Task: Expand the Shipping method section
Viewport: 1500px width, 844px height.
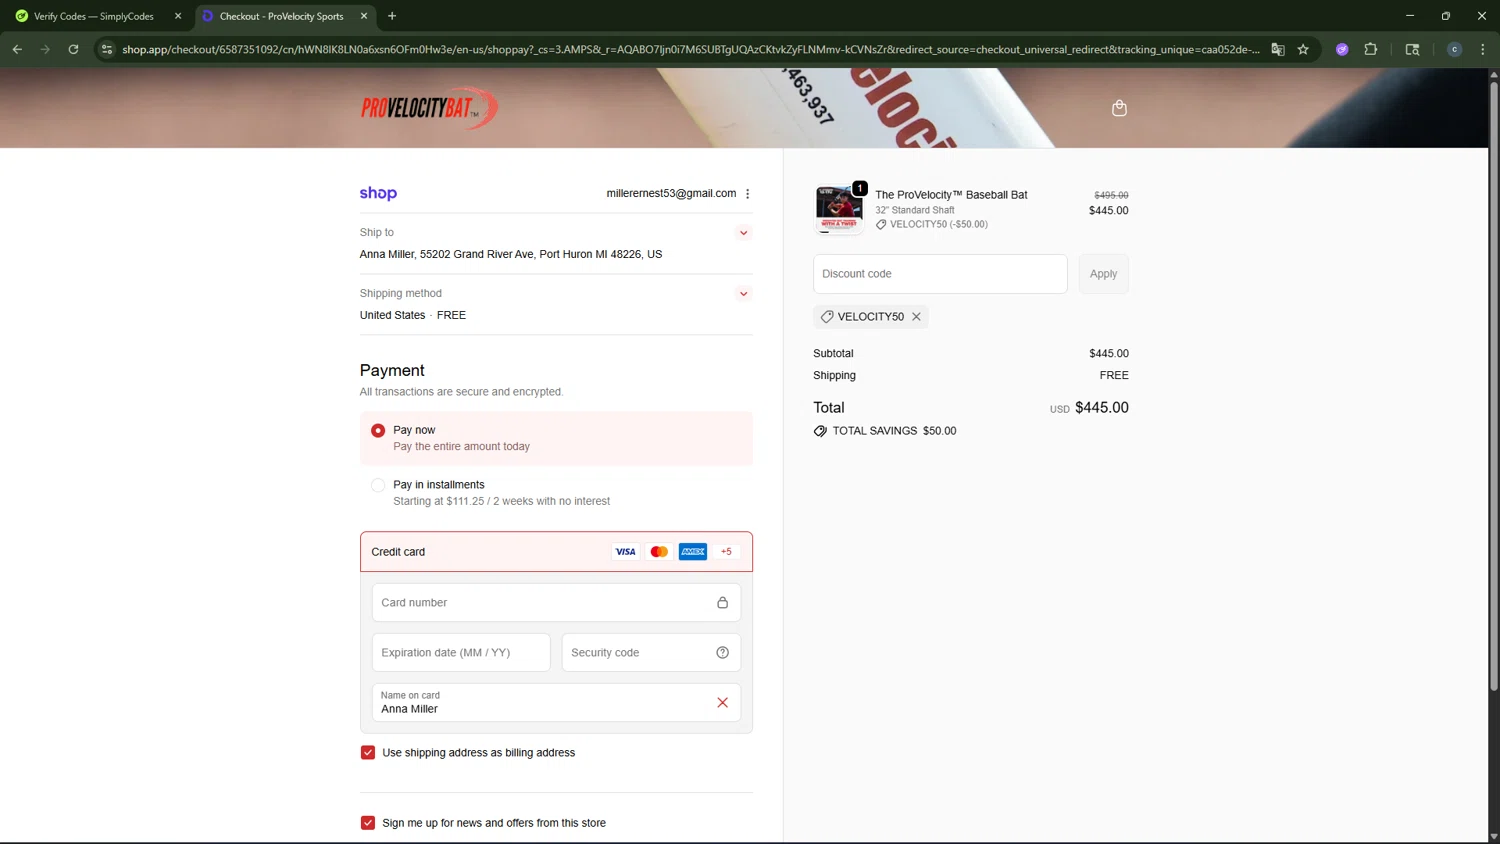Action: (743, 294)
